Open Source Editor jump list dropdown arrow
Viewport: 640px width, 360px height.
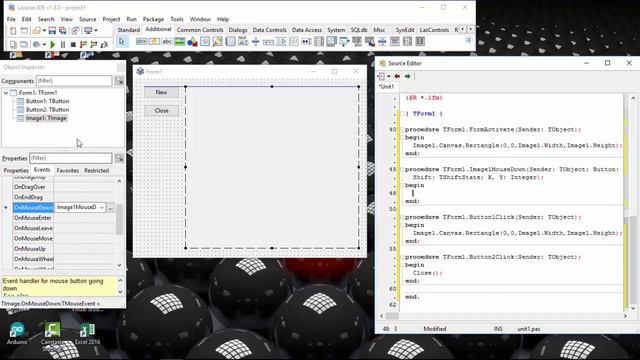pyautogui.click(x=389, y=76)
